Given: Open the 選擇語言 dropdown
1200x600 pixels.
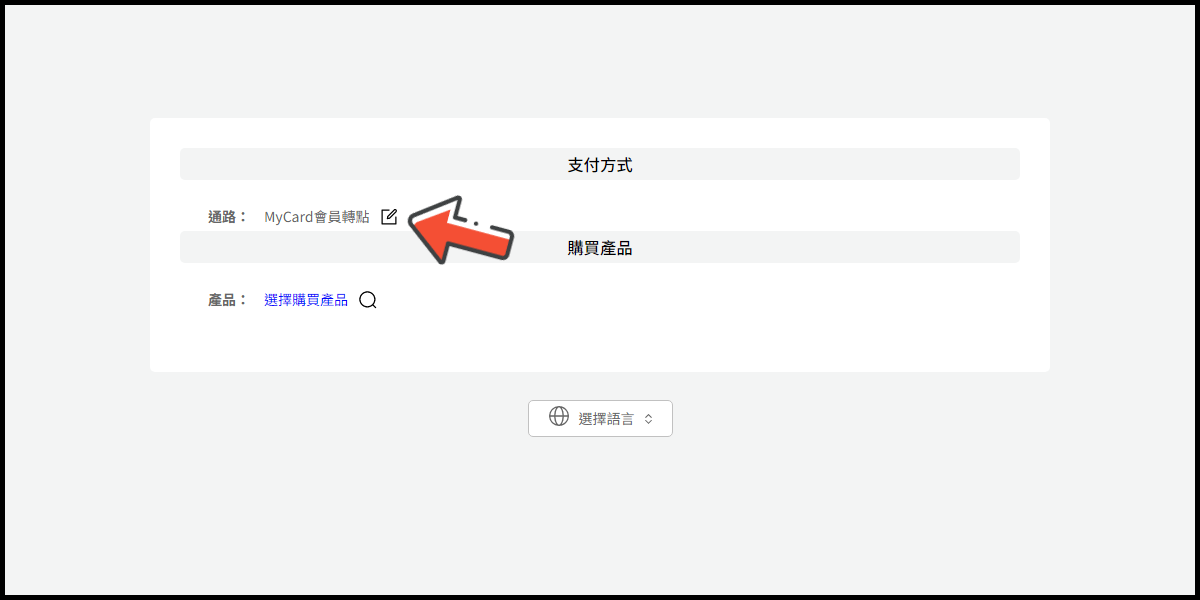Looking at the screenshot, I should tap(600, 418).
